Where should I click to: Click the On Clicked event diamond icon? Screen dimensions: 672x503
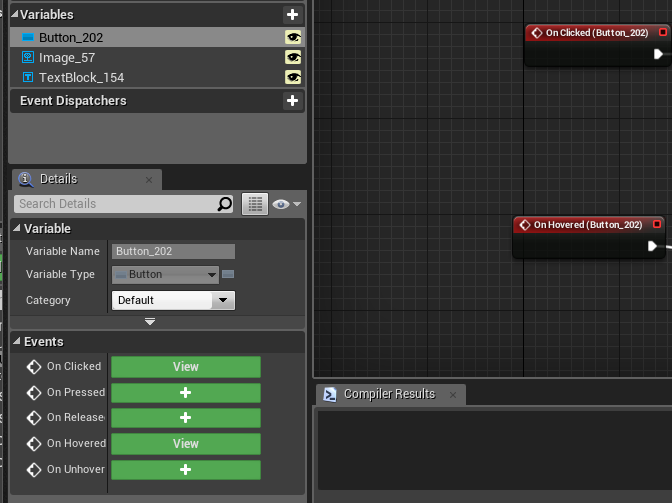point(34,367)
